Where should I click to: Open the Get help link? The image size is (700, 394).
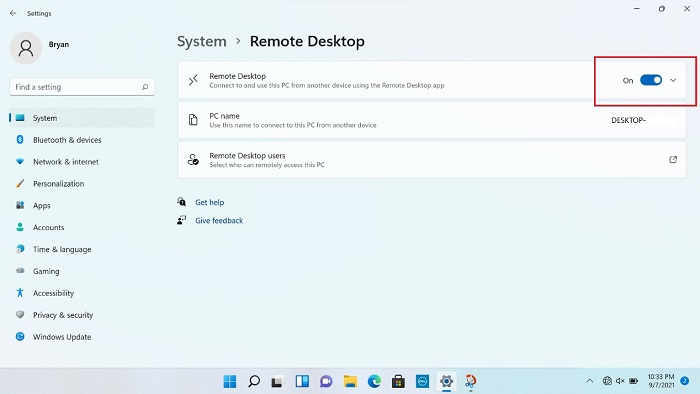pyautogui.click(x=209, y=202)
